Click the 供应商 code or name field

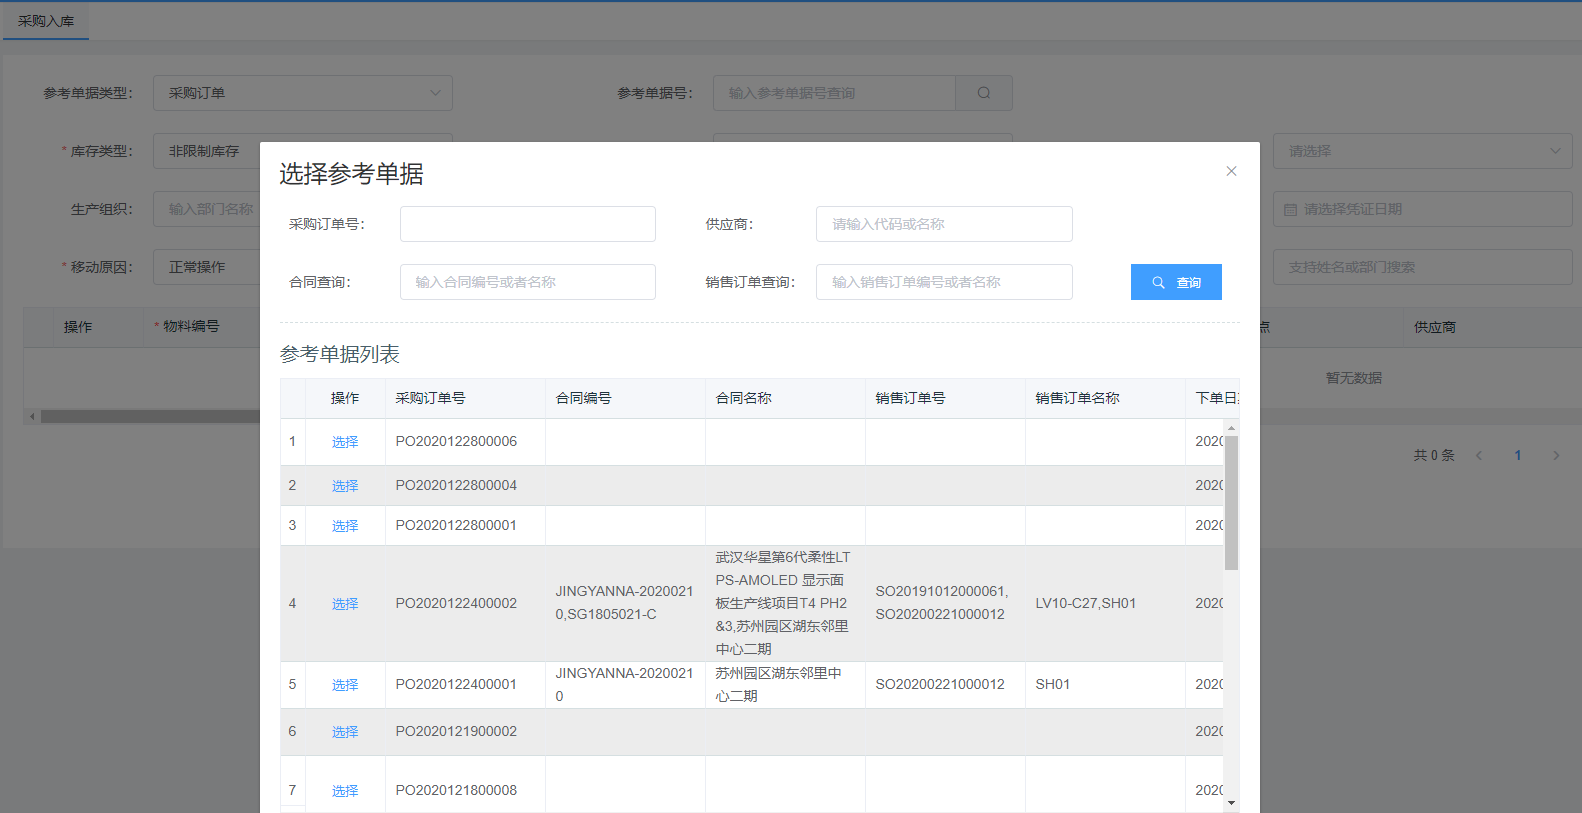[x=943, y=224]
